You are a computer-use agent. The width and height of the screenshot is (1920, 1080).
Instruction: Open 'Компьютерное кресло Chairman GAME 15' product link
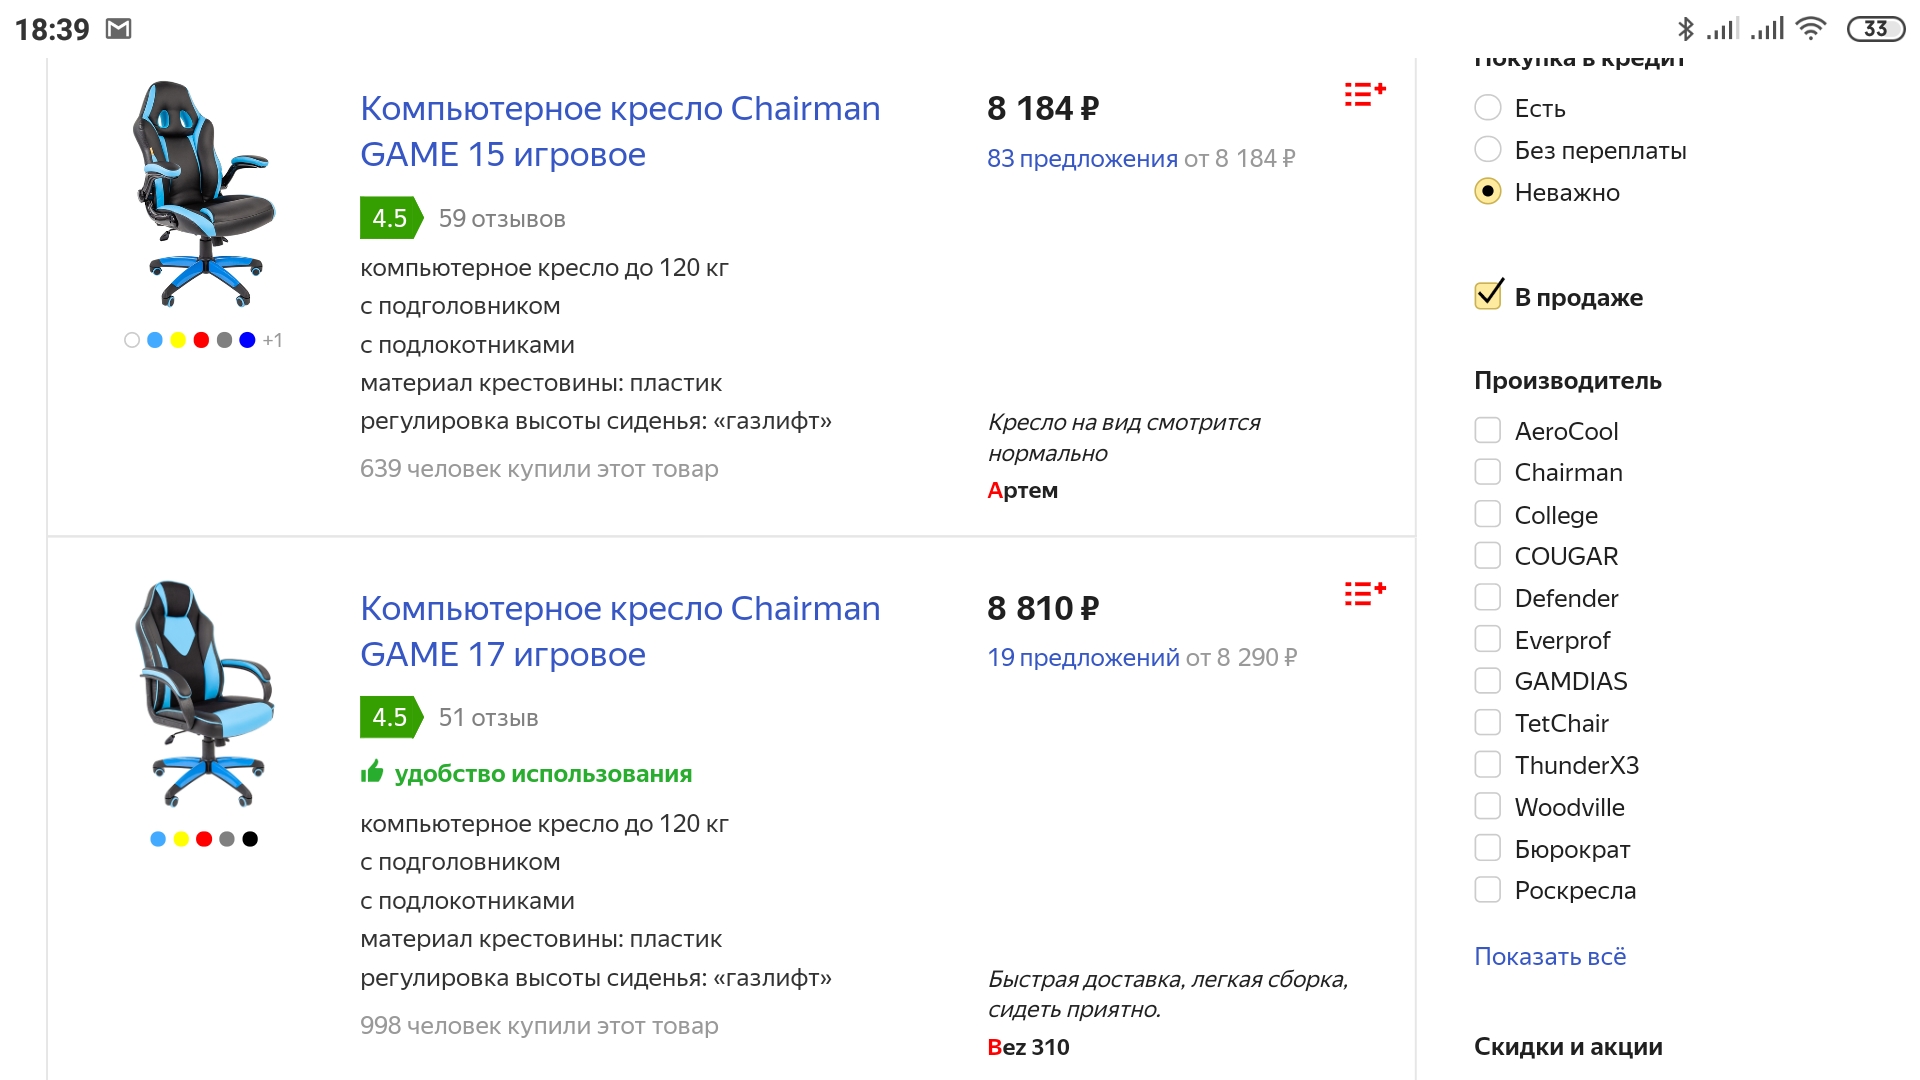point(620,131)
